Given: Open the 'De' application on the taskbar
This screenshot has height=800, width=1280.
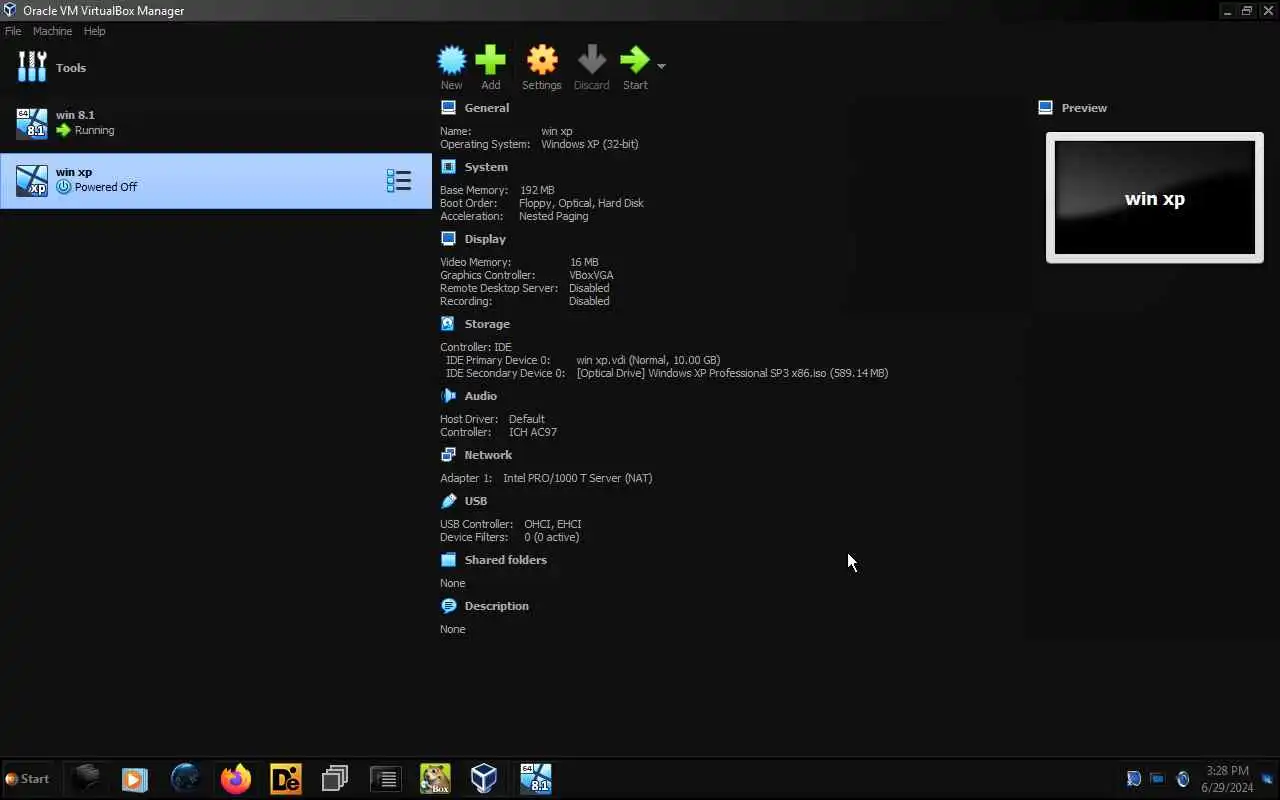Looking at the screenshot, I should pos(286,779).
